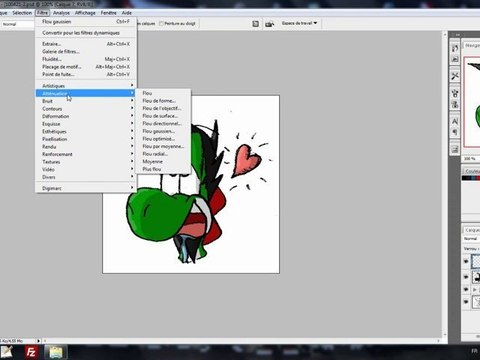Expand the 'Contours' filter submenu
The height and width of the screenshot is (360, 480).
coord(86,109)
